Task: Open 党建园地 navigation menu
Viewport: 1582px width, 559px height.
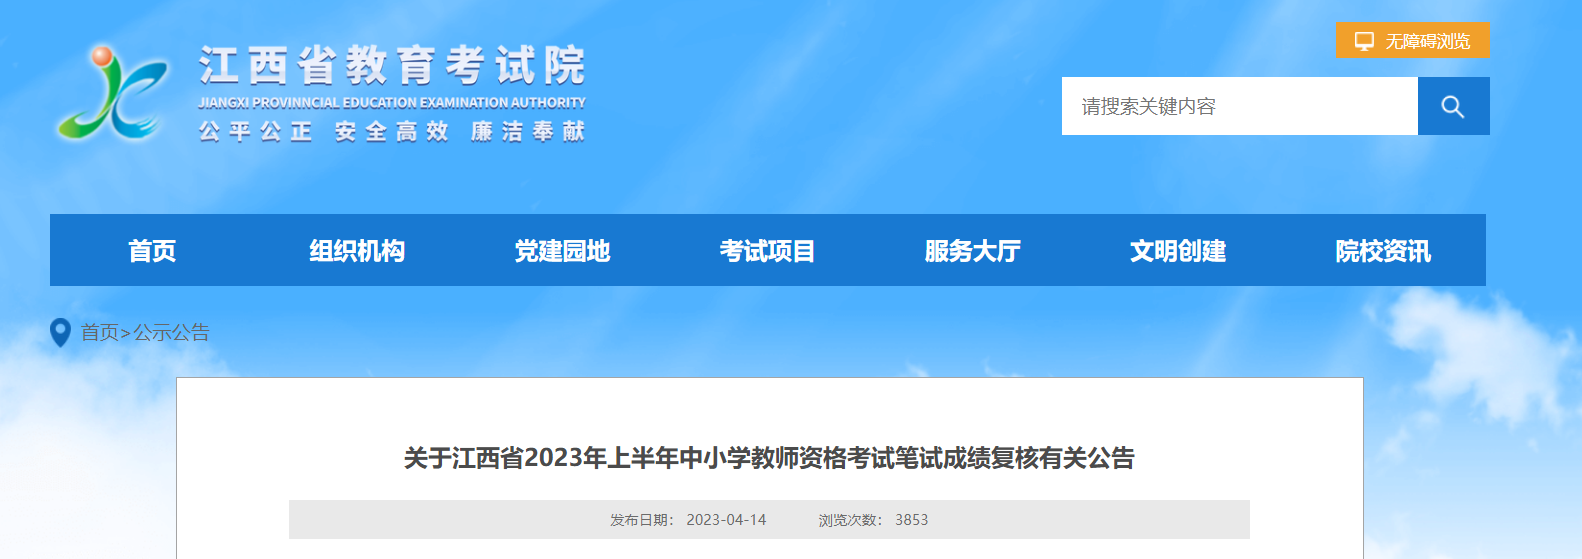Action: 562,251
